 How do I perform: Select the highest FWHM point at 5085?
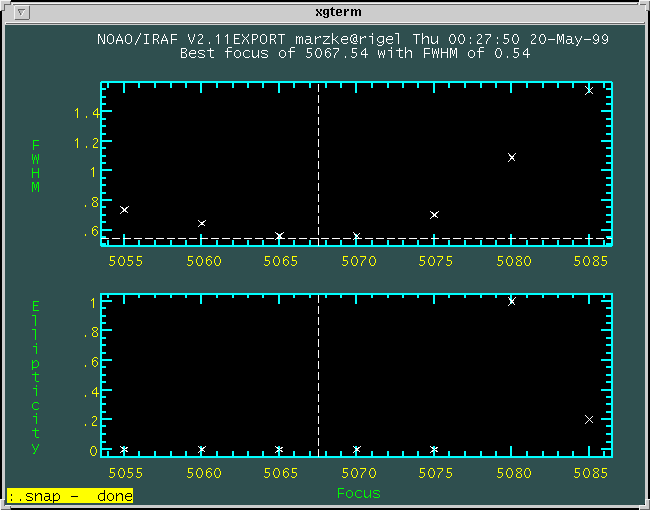(x=589, y=90)
